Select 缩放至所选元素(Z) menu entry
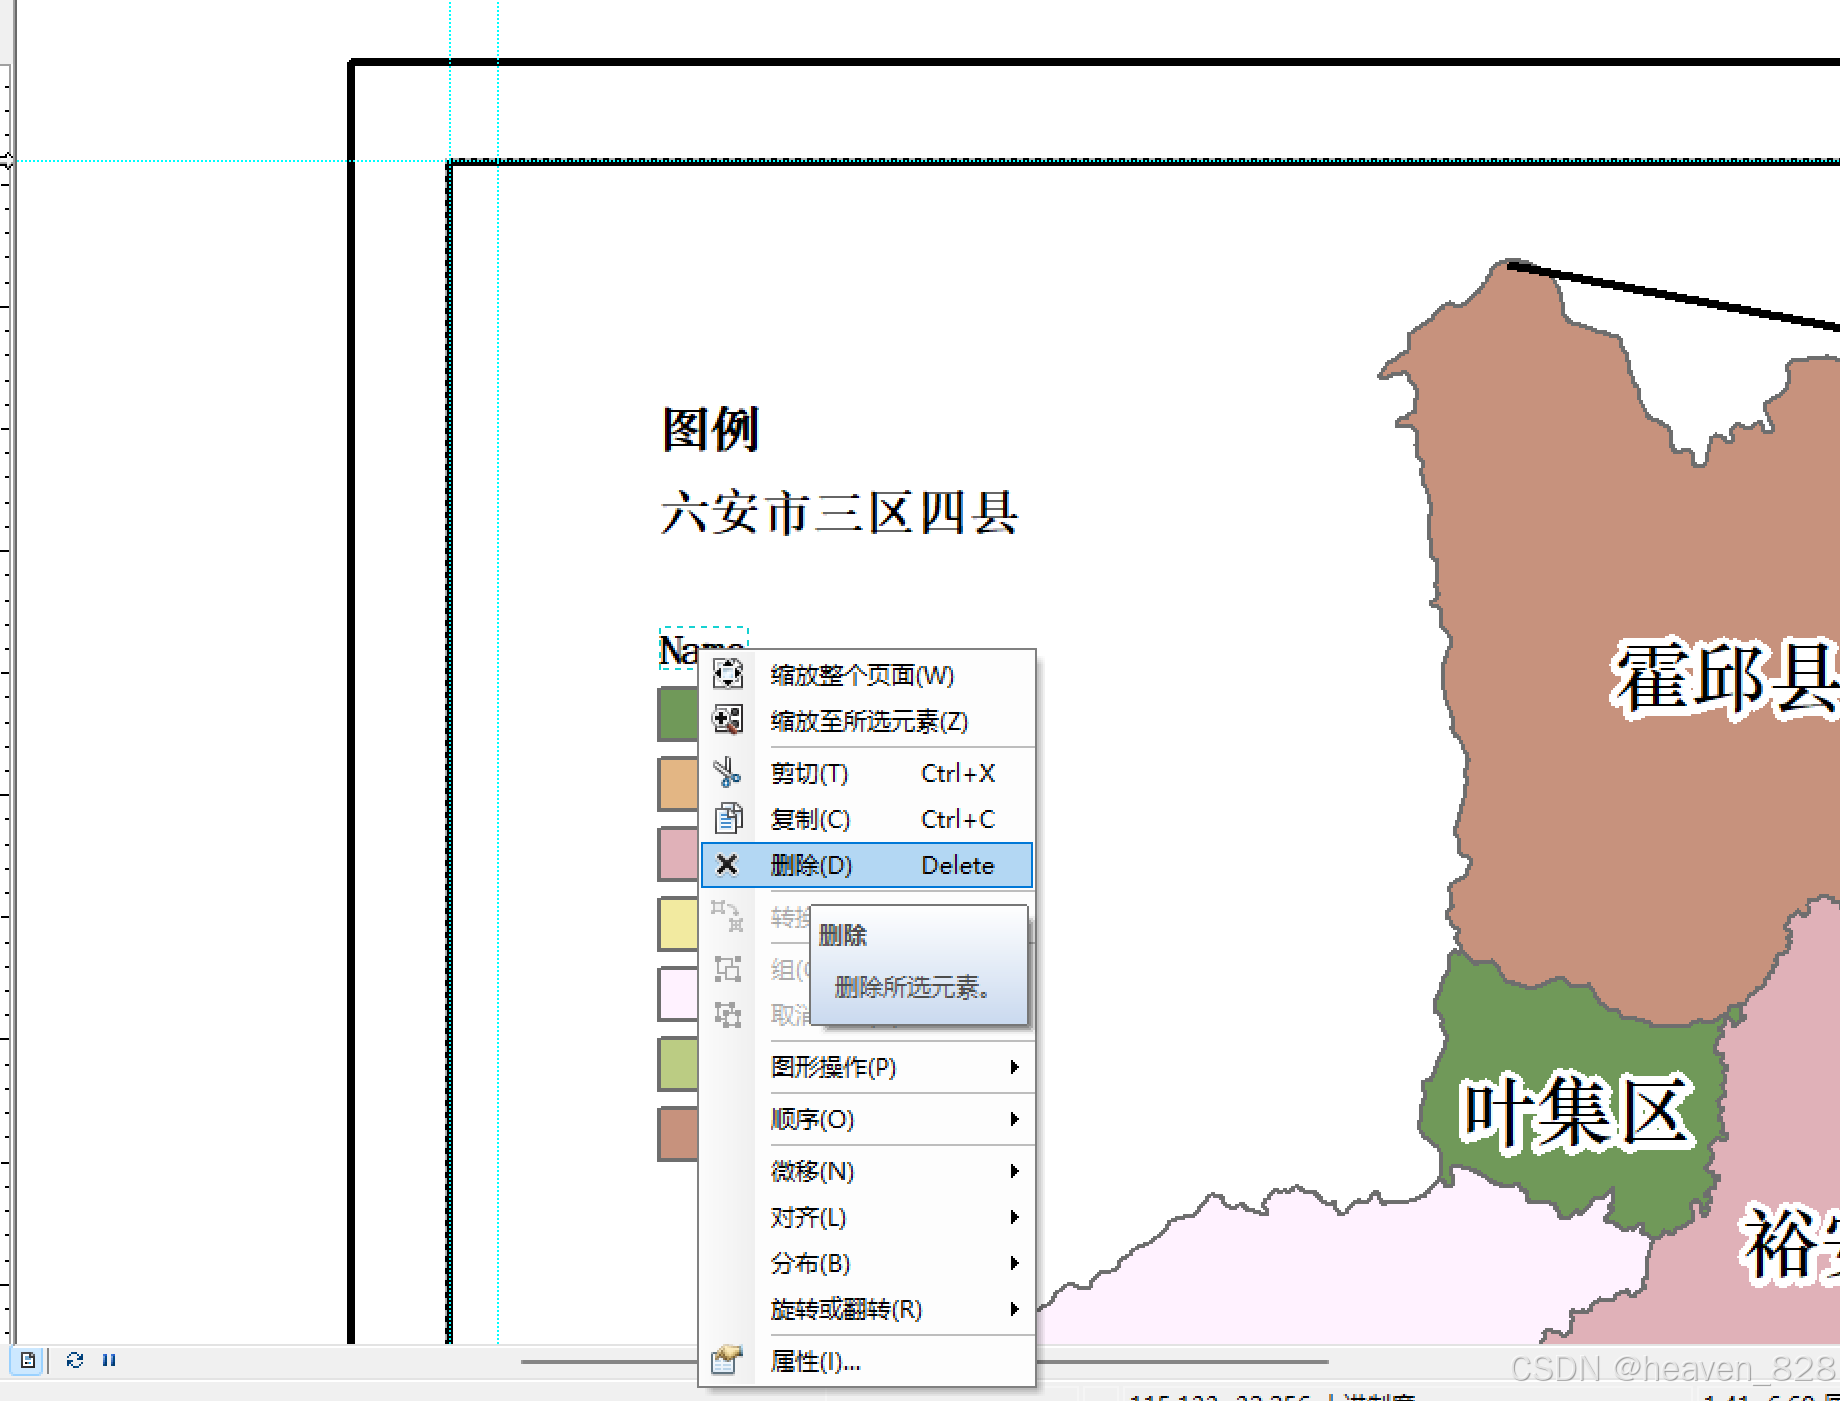This screenshot has height=1401, width=1840. click(x=867, y=721)
